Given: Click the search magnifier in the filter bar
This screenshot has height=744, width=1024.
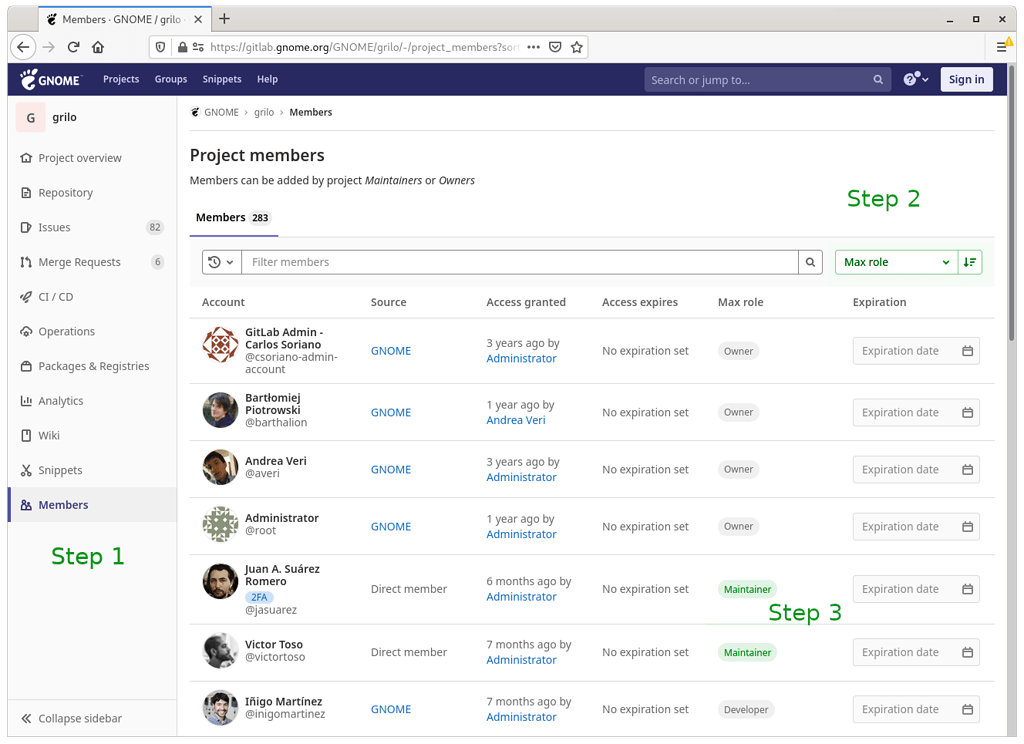Looking at the screenshot, I should 810,261.
